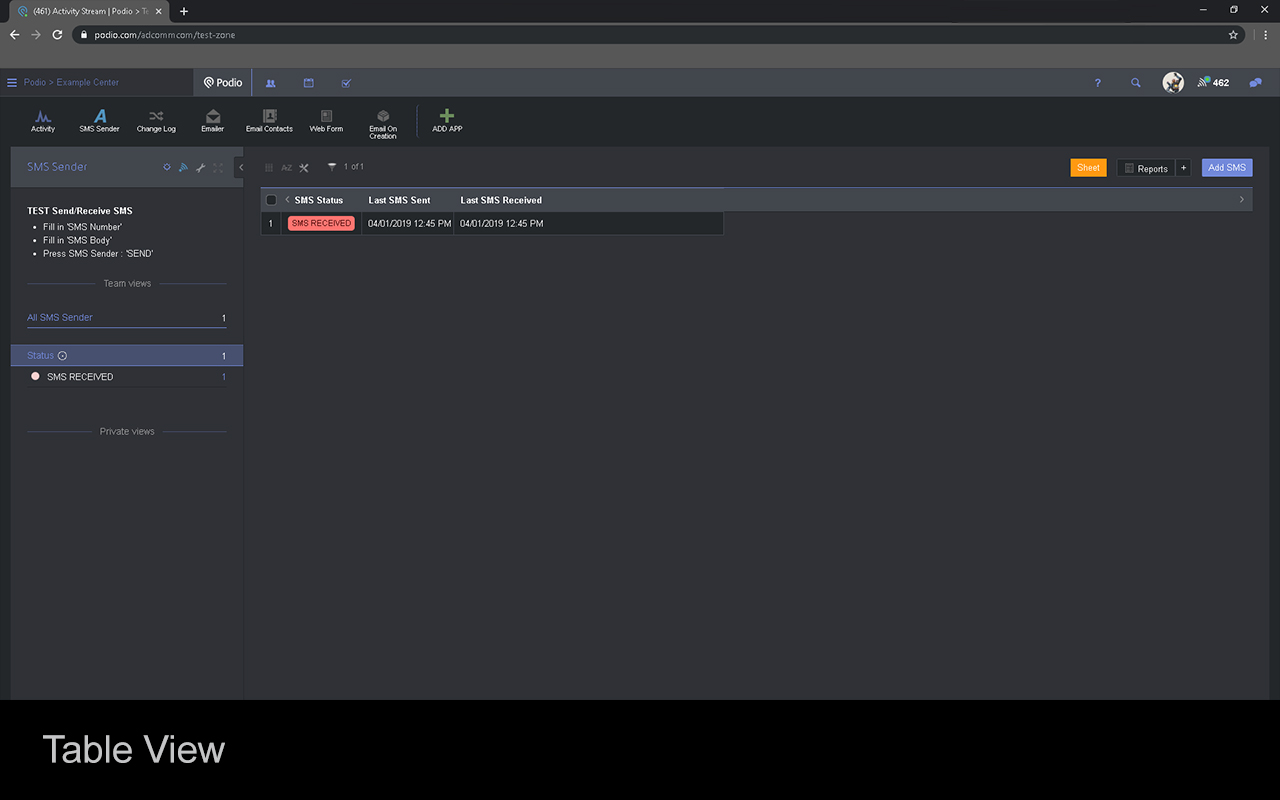The width and height of the screenshot is (1280, 800).
Task: Open the Chrome three-dot menu
Action: click(x=1265, y=34)
